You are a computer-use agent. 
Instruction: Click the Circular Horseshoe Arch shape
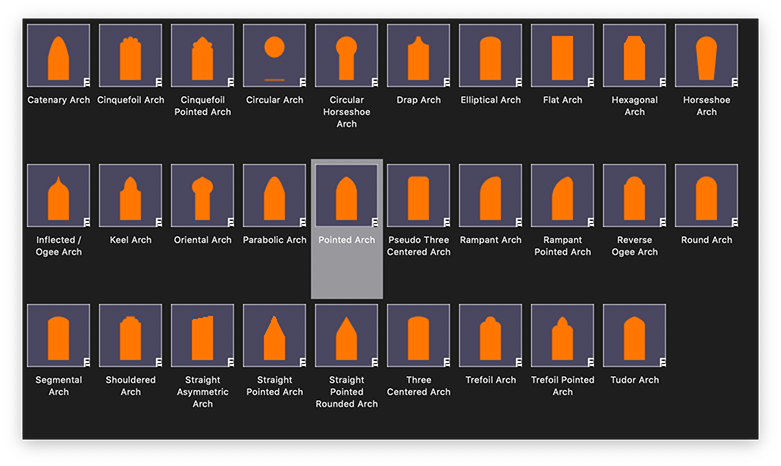click(x=347, y=56)
